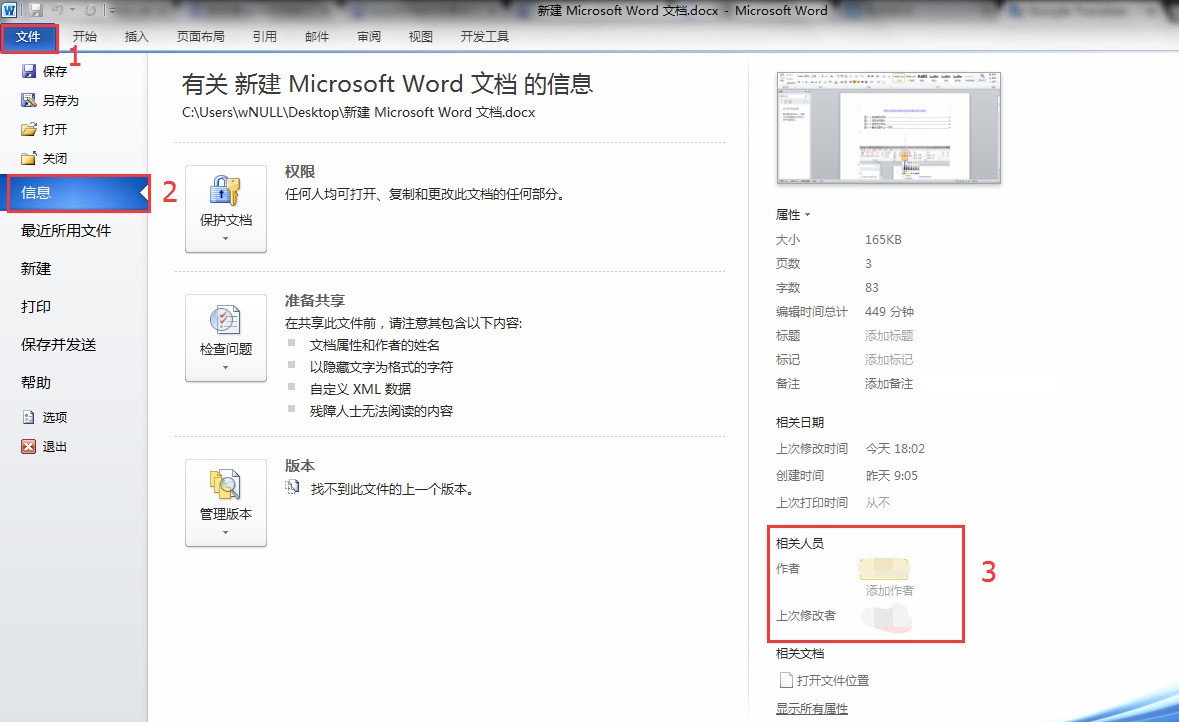Click the 上次打印时间 value 从不
Screen dimensions: 1179x722
(x=877, y=502)
